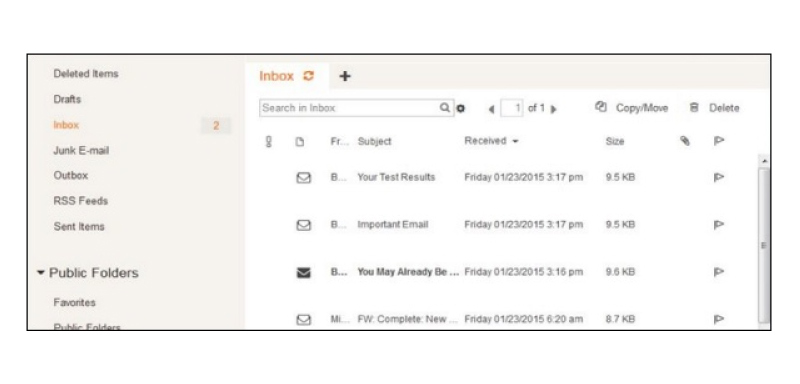Viewport: 800px width, 384px height.
Task: Click the search magnifier icon
Action: coord(445,108)
